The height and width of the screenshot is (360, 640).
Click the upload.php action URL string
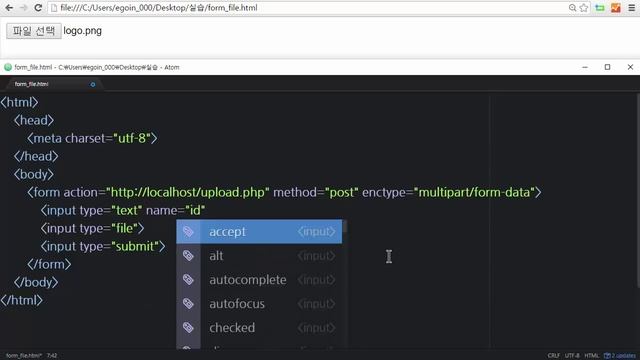pos(188,192)
